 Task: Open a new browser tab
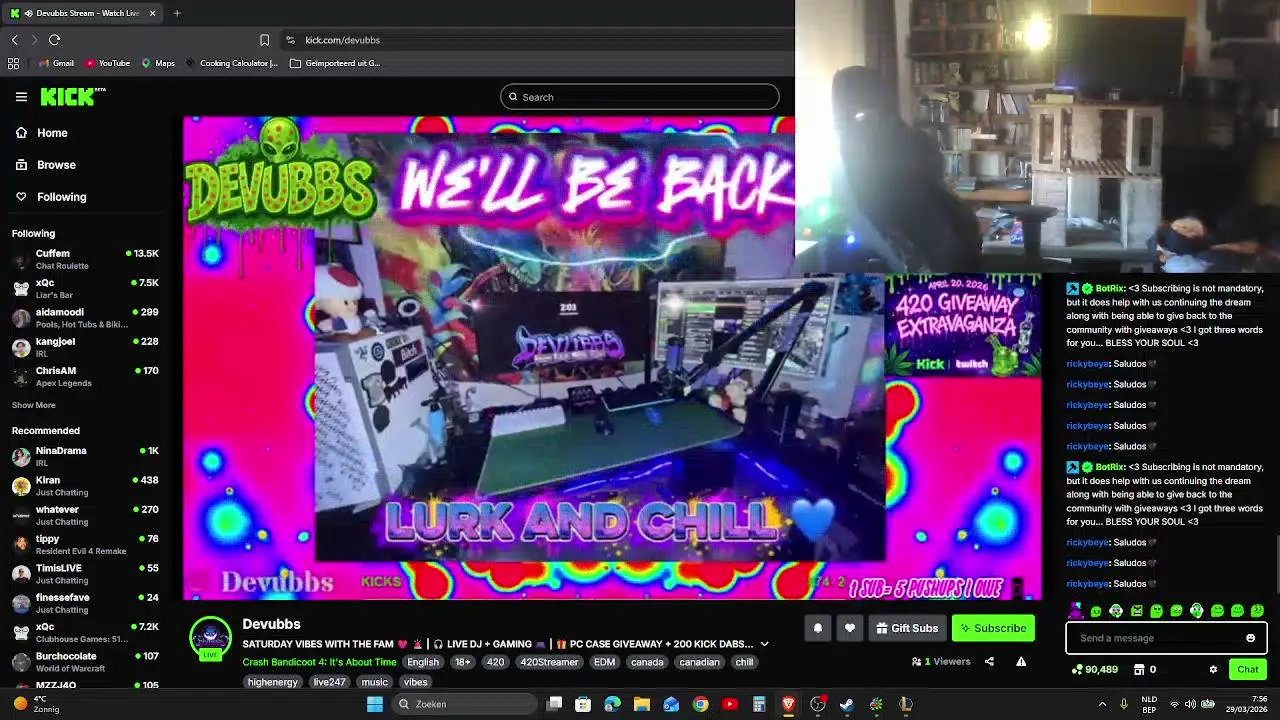[177, 13]
